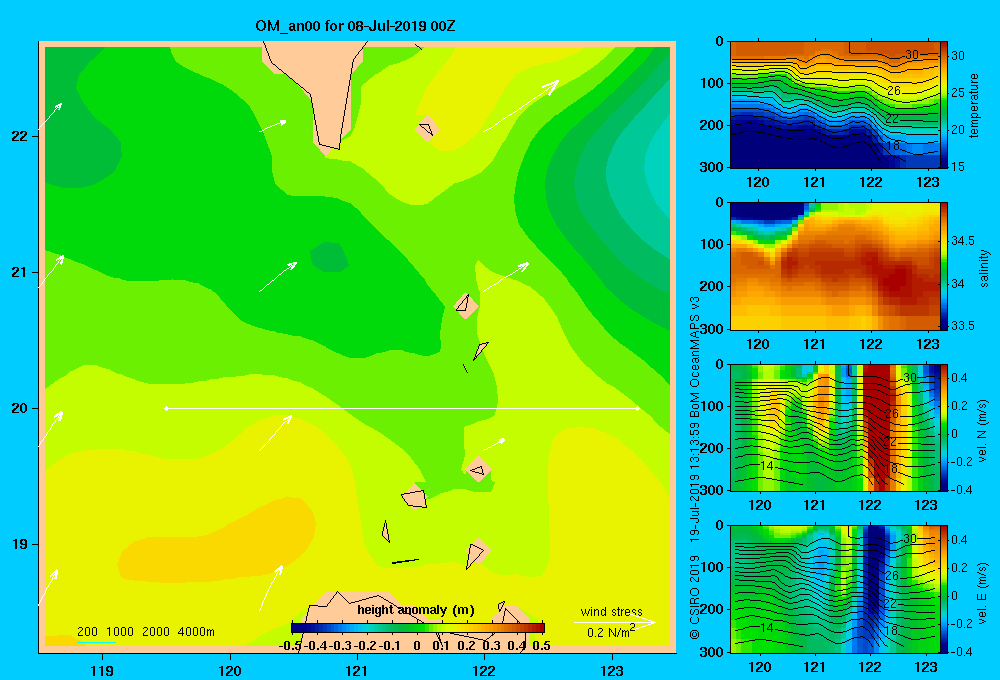
Task: Click the salinity color bar
Action: (944, 266)
